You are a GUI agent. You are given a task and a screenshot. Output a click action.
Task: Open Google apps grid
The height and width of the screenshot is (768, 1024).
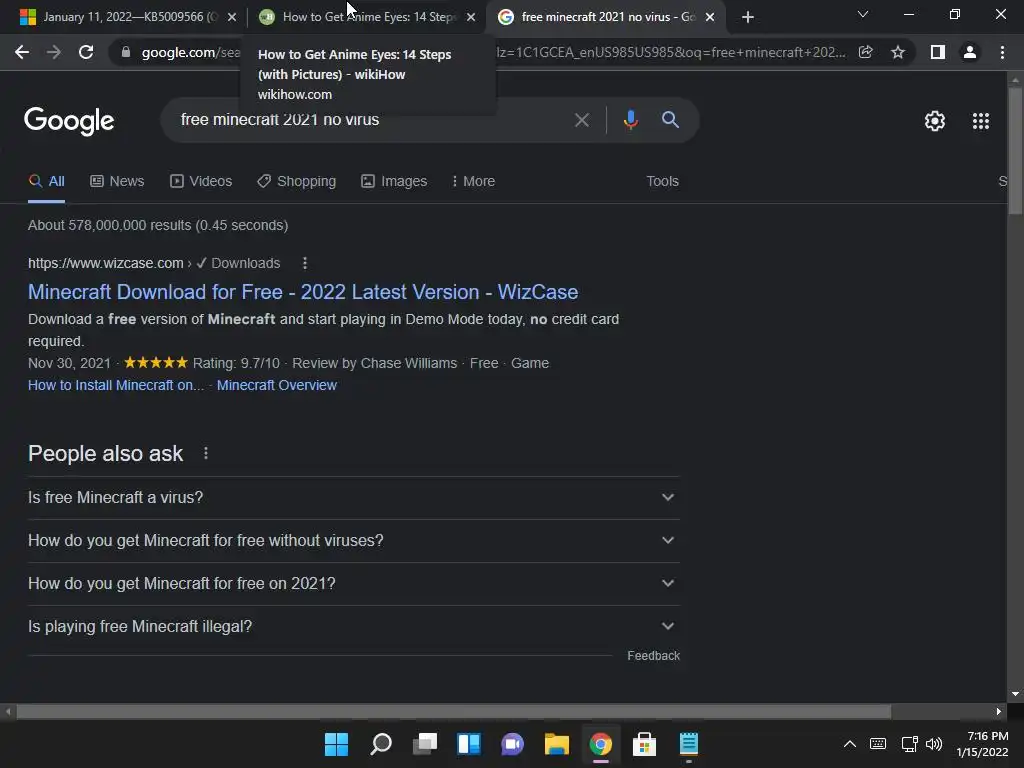[x=981, y=121]
